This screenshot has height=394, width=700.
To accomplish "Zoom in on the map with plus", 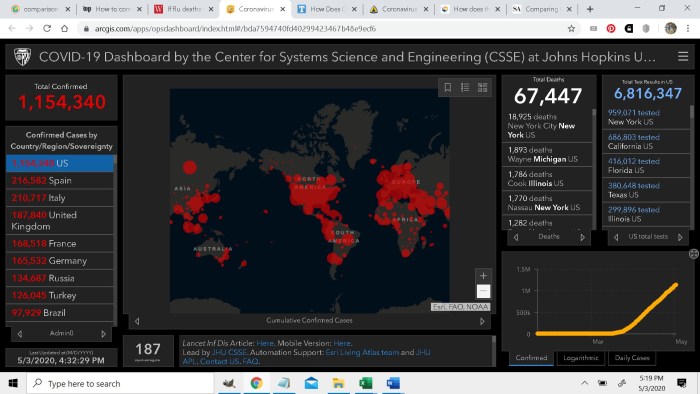I will 483,276.
